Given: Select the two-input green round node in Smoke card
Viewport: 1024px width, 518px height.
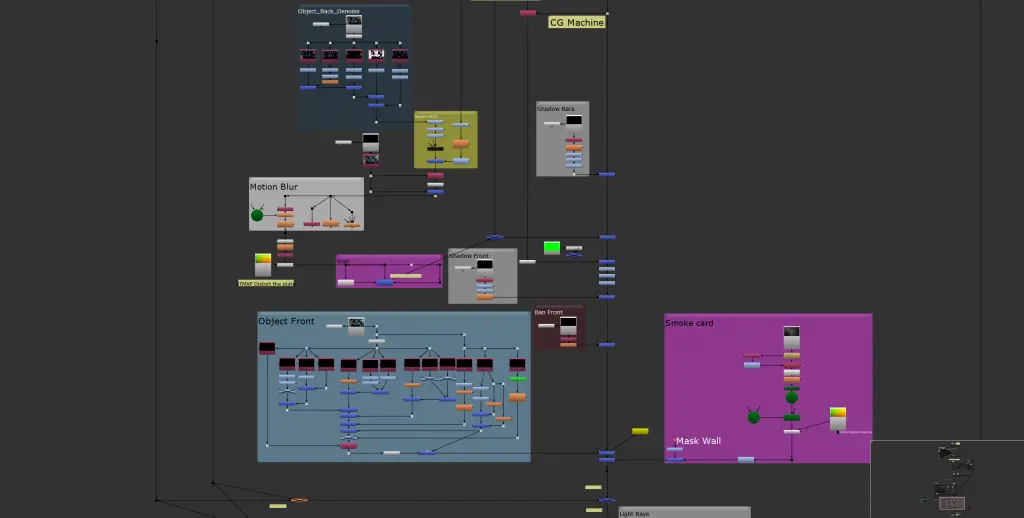Looking at the screenshot, I should [x=754, y=417].
